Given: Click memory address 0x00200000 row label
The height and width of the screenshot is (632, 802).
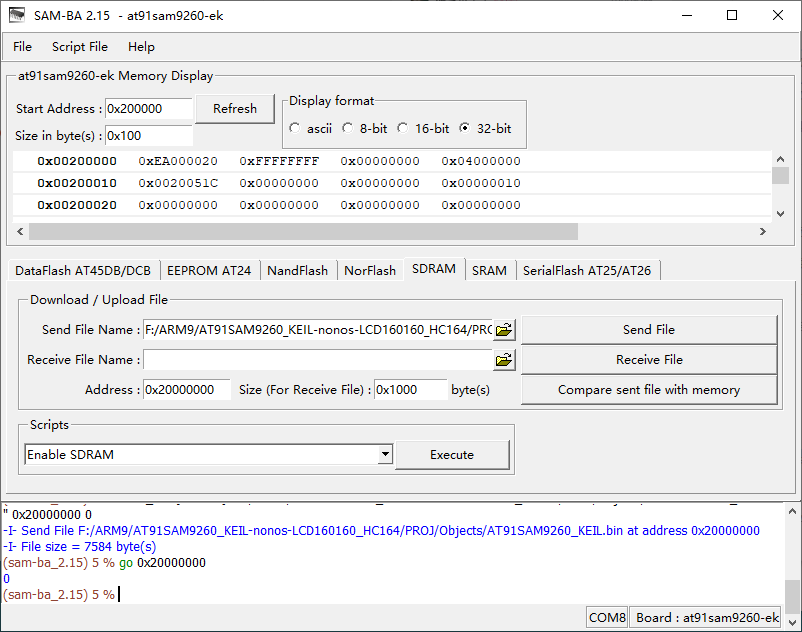Looking at the screenshot, I should click(x=77, y=161).
